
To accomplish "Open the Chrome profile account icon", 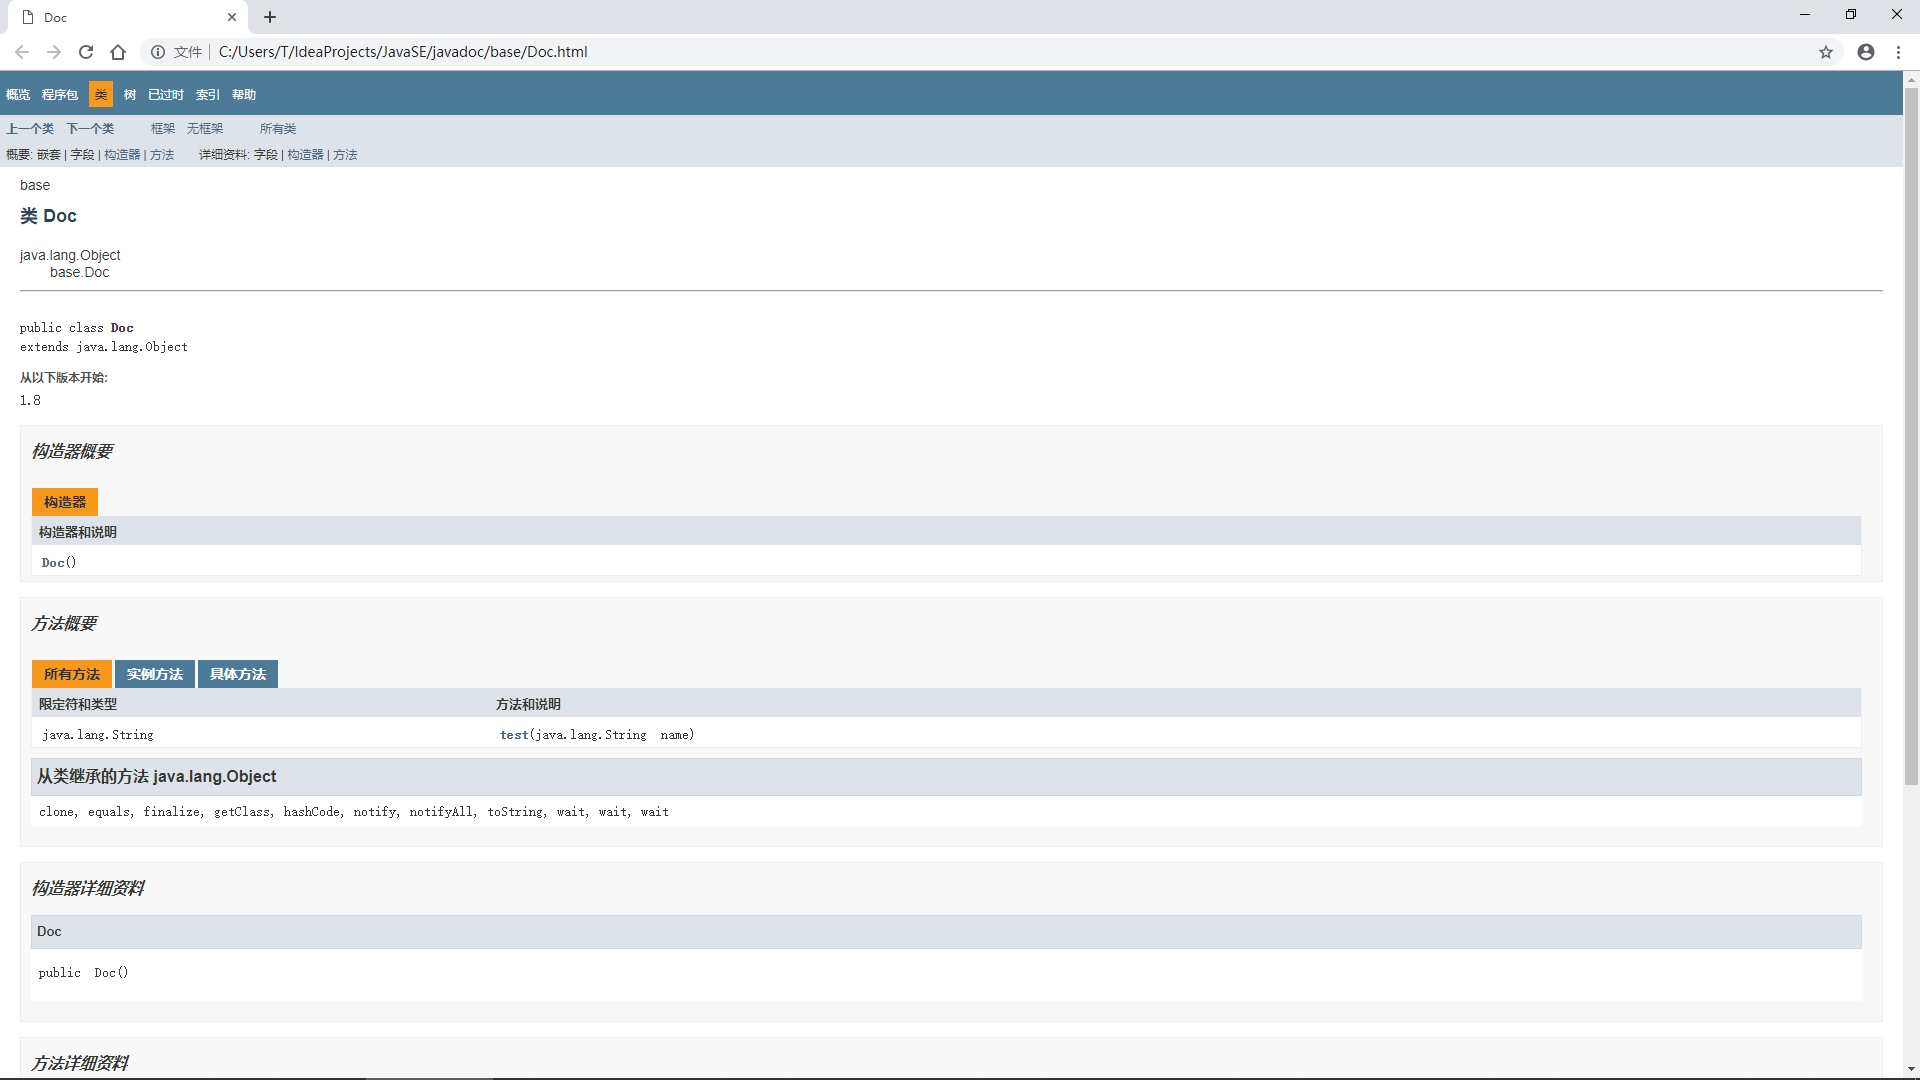I will coord(1866,52).
